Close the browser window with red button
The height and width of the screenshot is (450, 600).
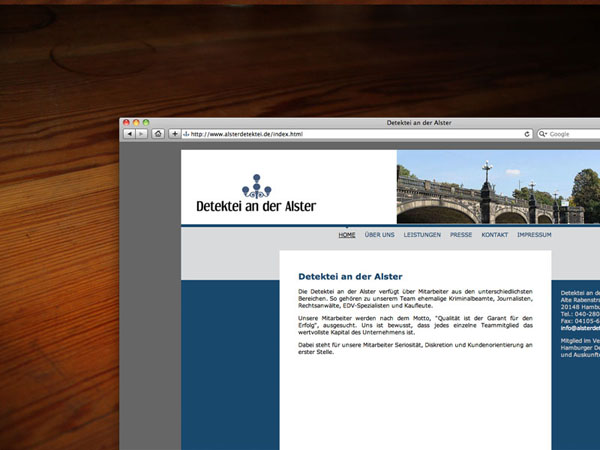pyautogui.click(x=126, y=122)
